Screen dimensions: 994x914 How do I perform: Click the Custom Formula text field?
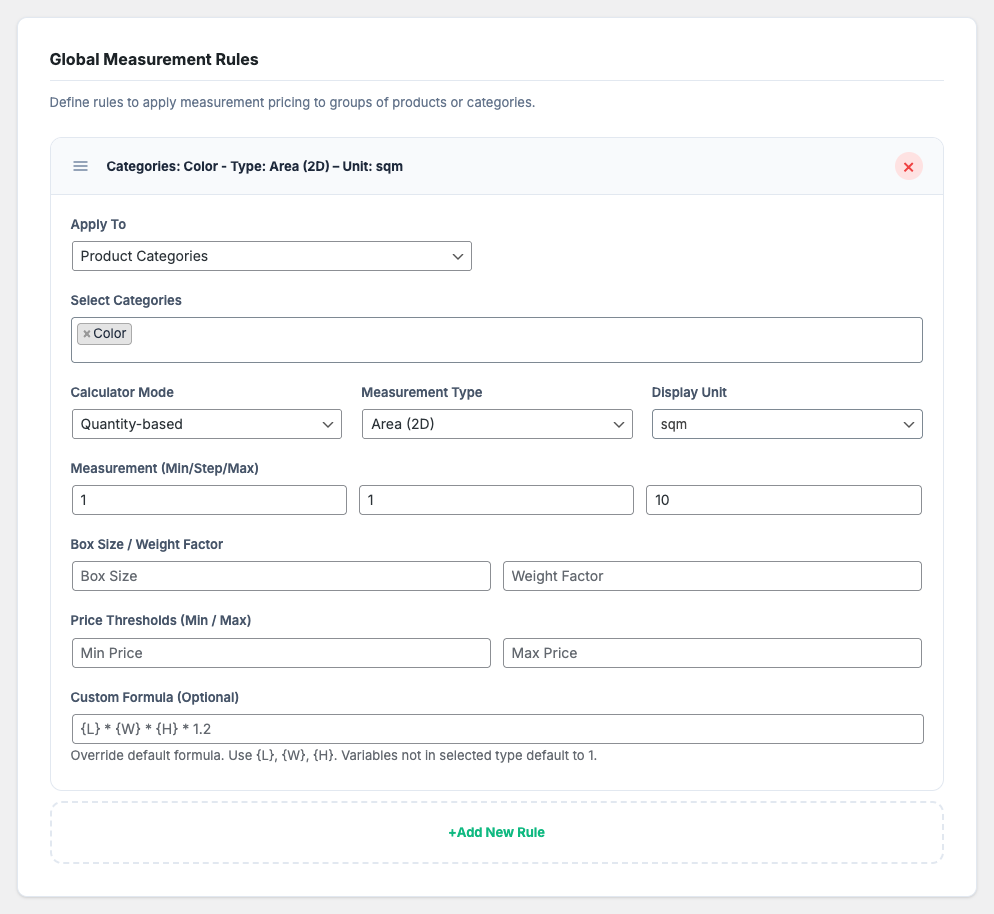(497, 729)
